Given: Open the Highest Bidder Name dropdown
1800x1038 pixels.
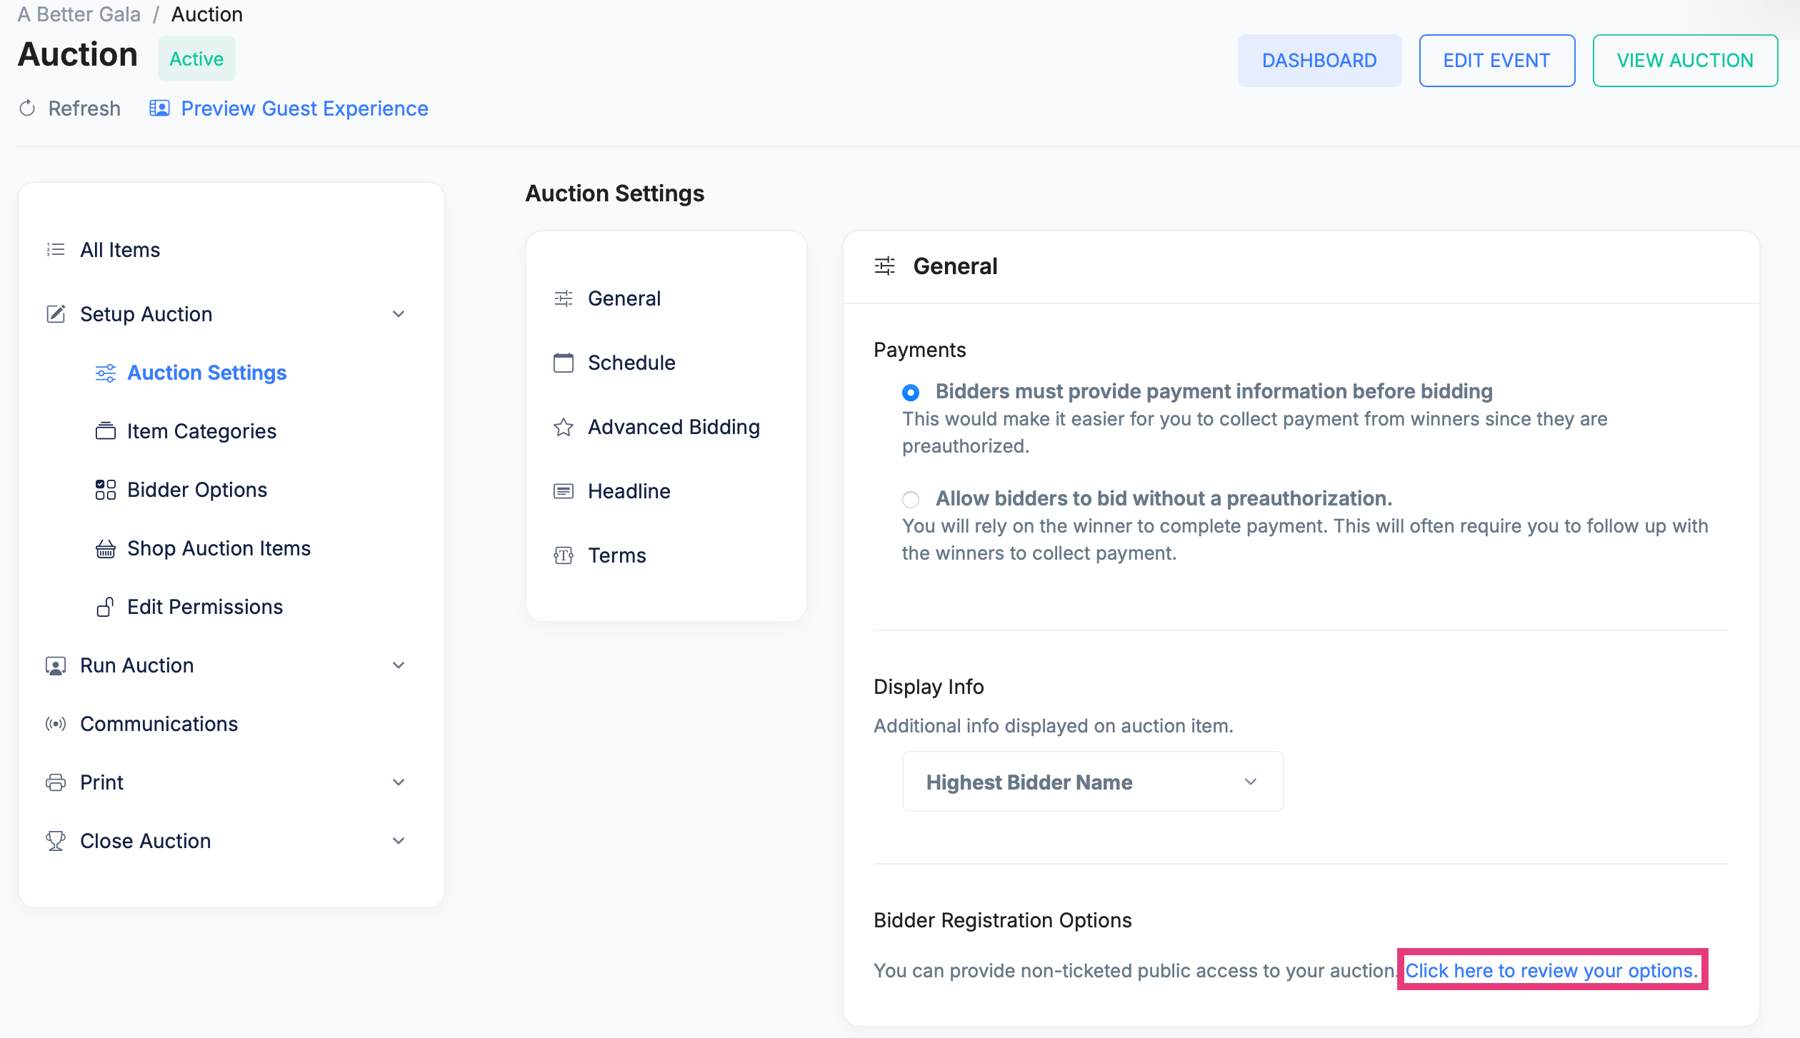Looking at the screenshot, I should coord(1092,782).
